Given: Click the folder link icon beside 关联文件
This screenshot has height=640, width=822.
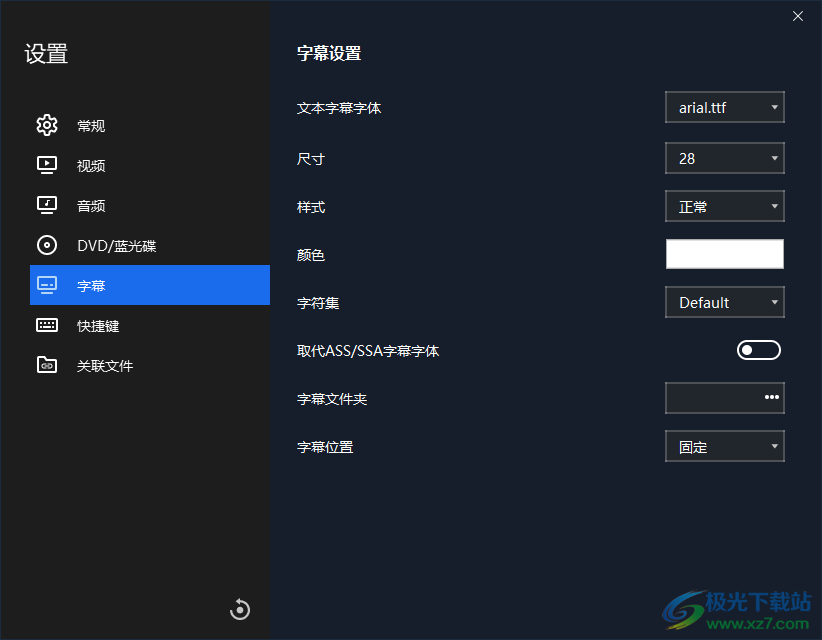Looking at the screenshot, I should point(47,365).
